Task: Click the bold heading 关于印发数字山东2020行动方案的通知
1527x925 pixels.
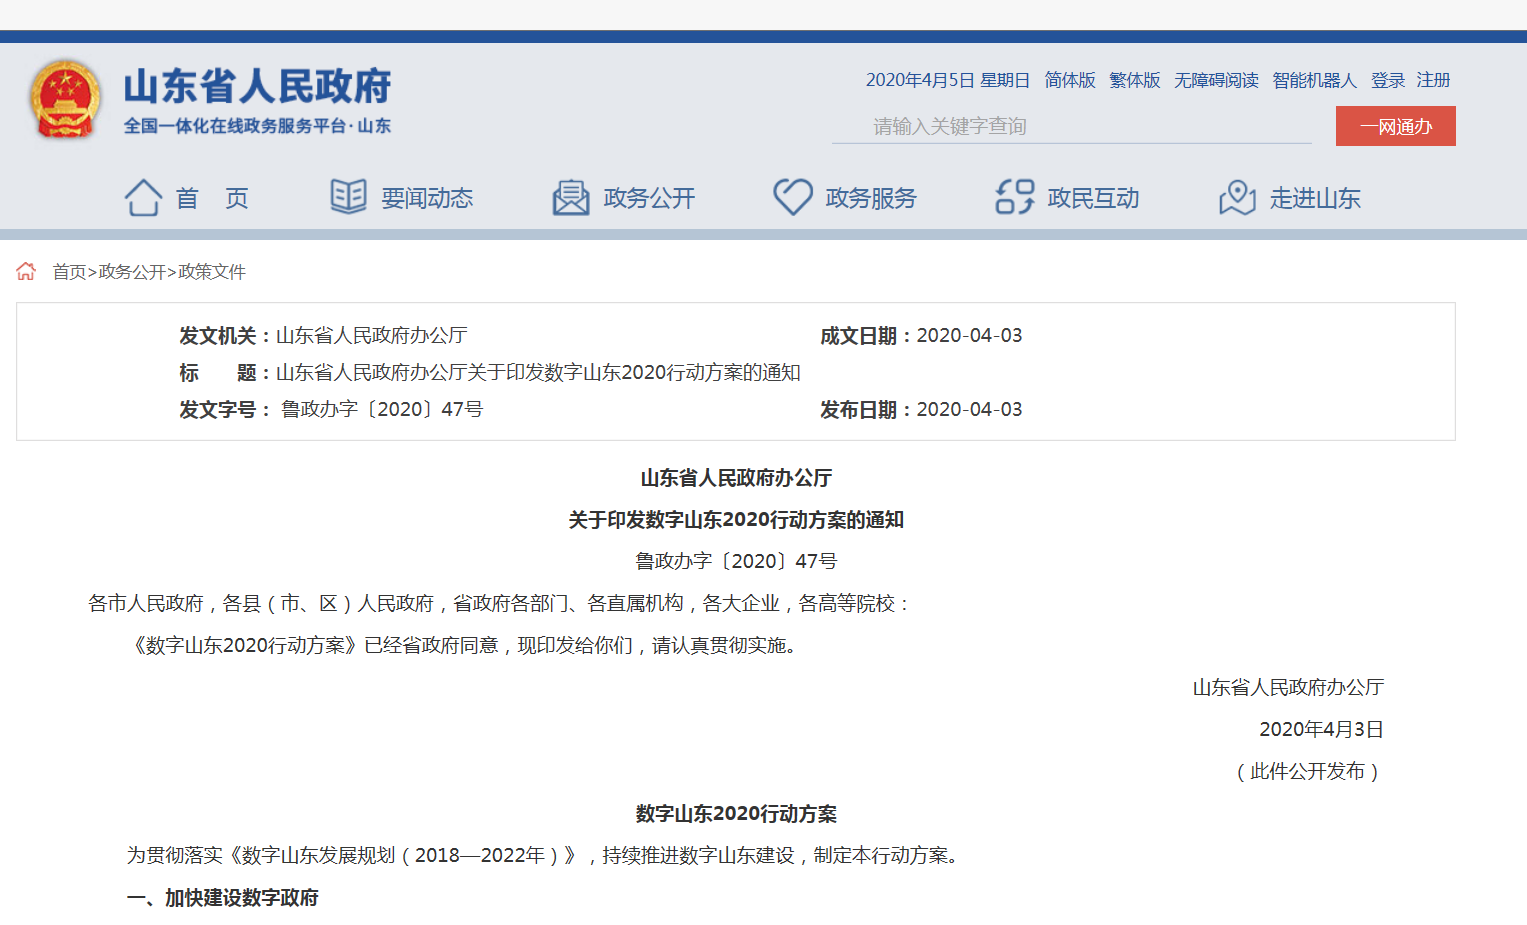Action: tap(736, 520)
